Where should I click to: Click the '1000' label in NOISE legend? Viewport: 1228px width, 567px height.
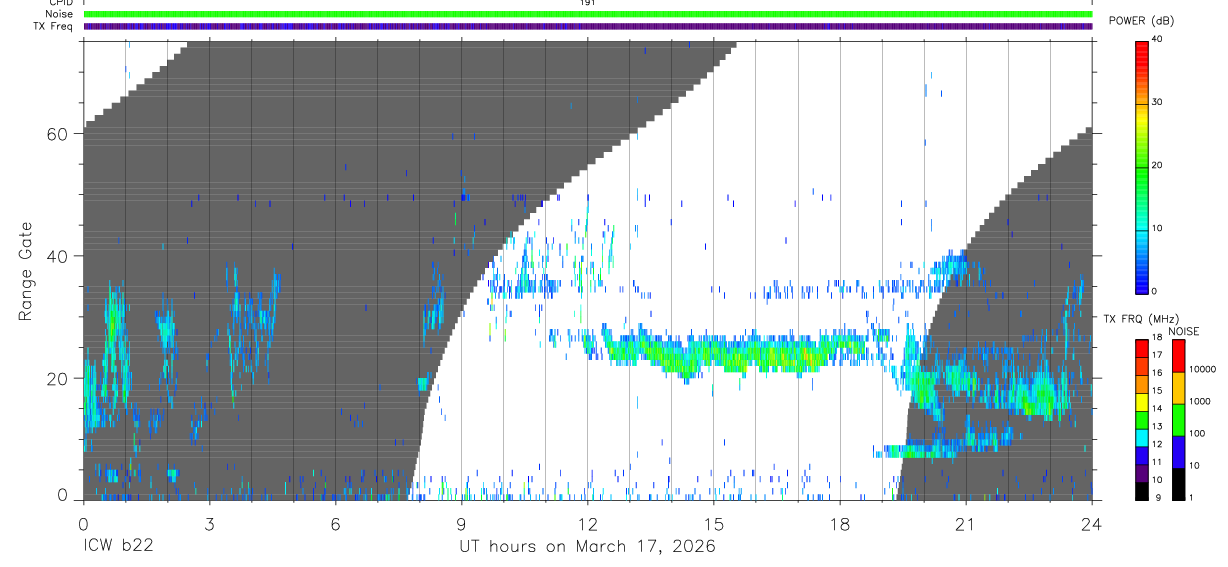pos(1200,401)
